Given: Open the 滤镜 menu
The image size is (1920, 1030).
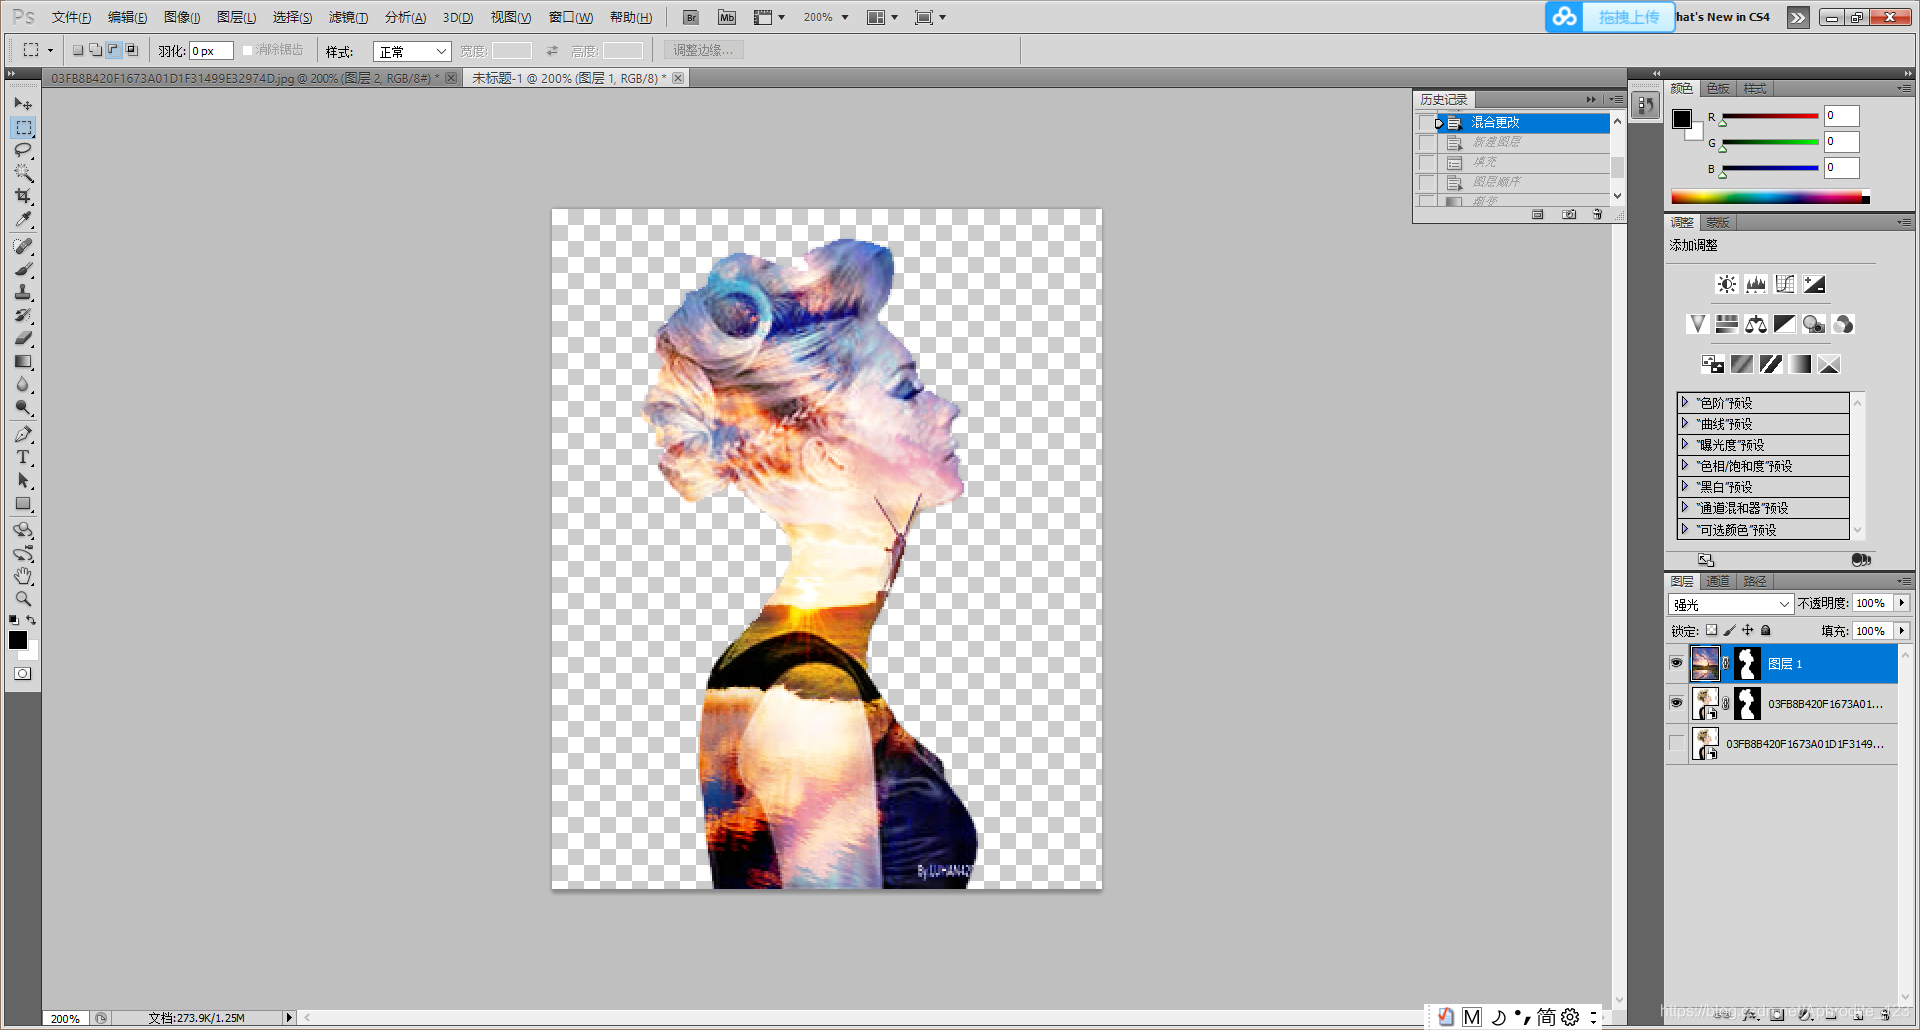Looking at the screenshot, I should 348,17.
